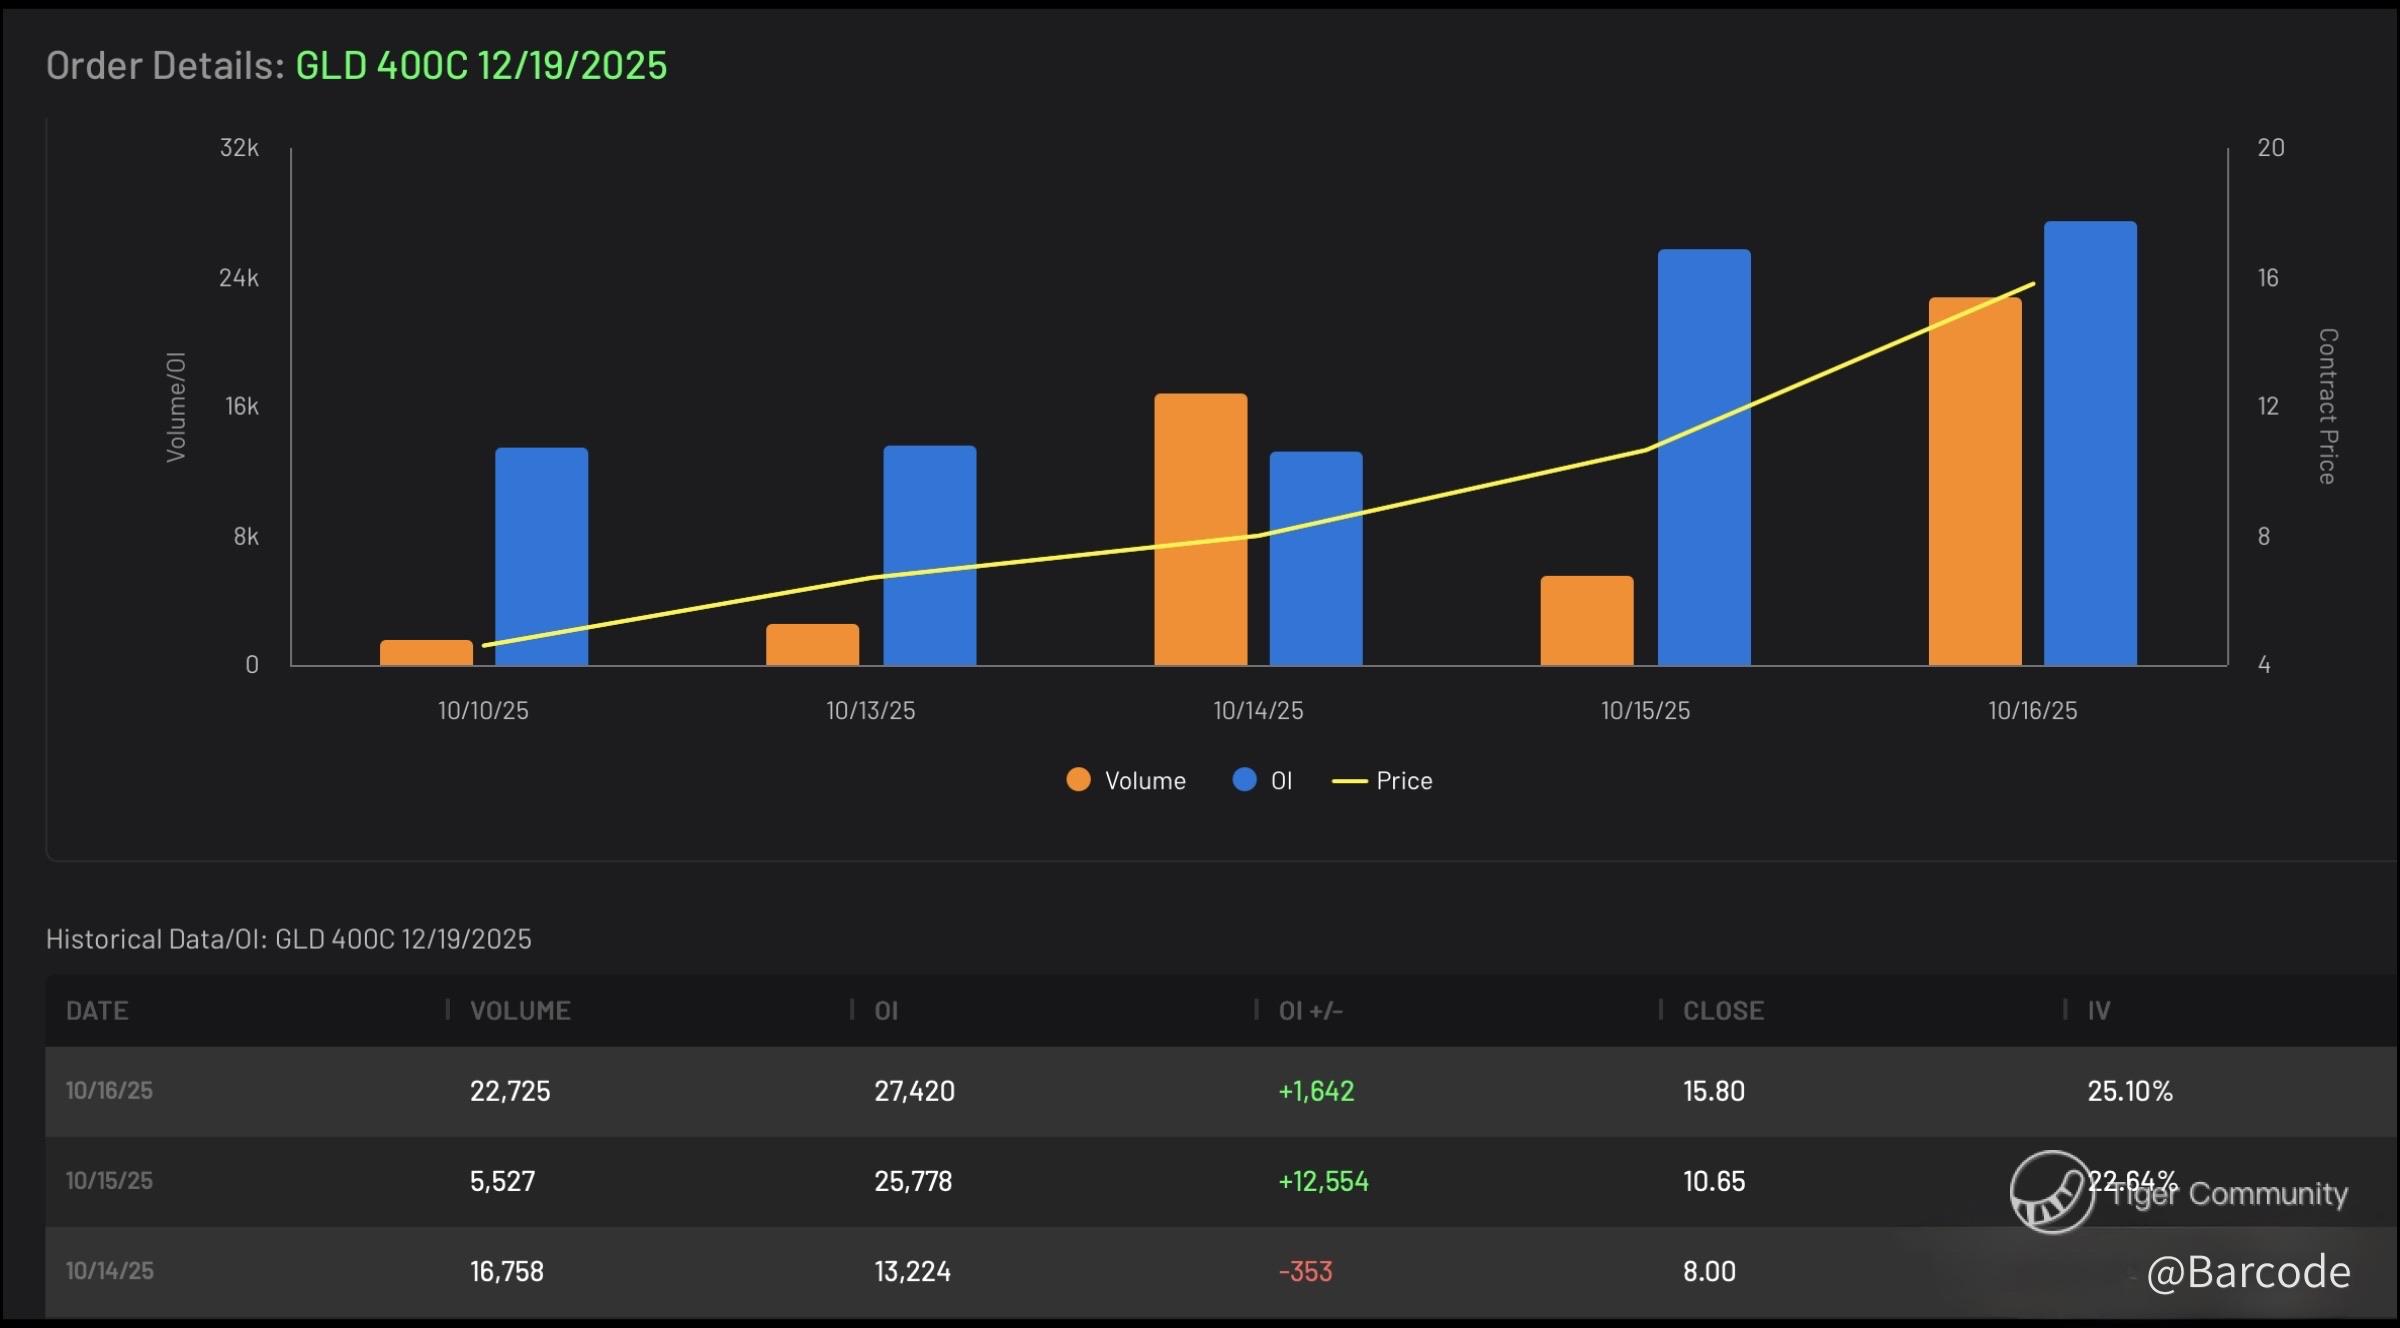Screen dimensions: 2400x1328
Task: Click the Tiger Community logo icon
Action: 2052,1192
